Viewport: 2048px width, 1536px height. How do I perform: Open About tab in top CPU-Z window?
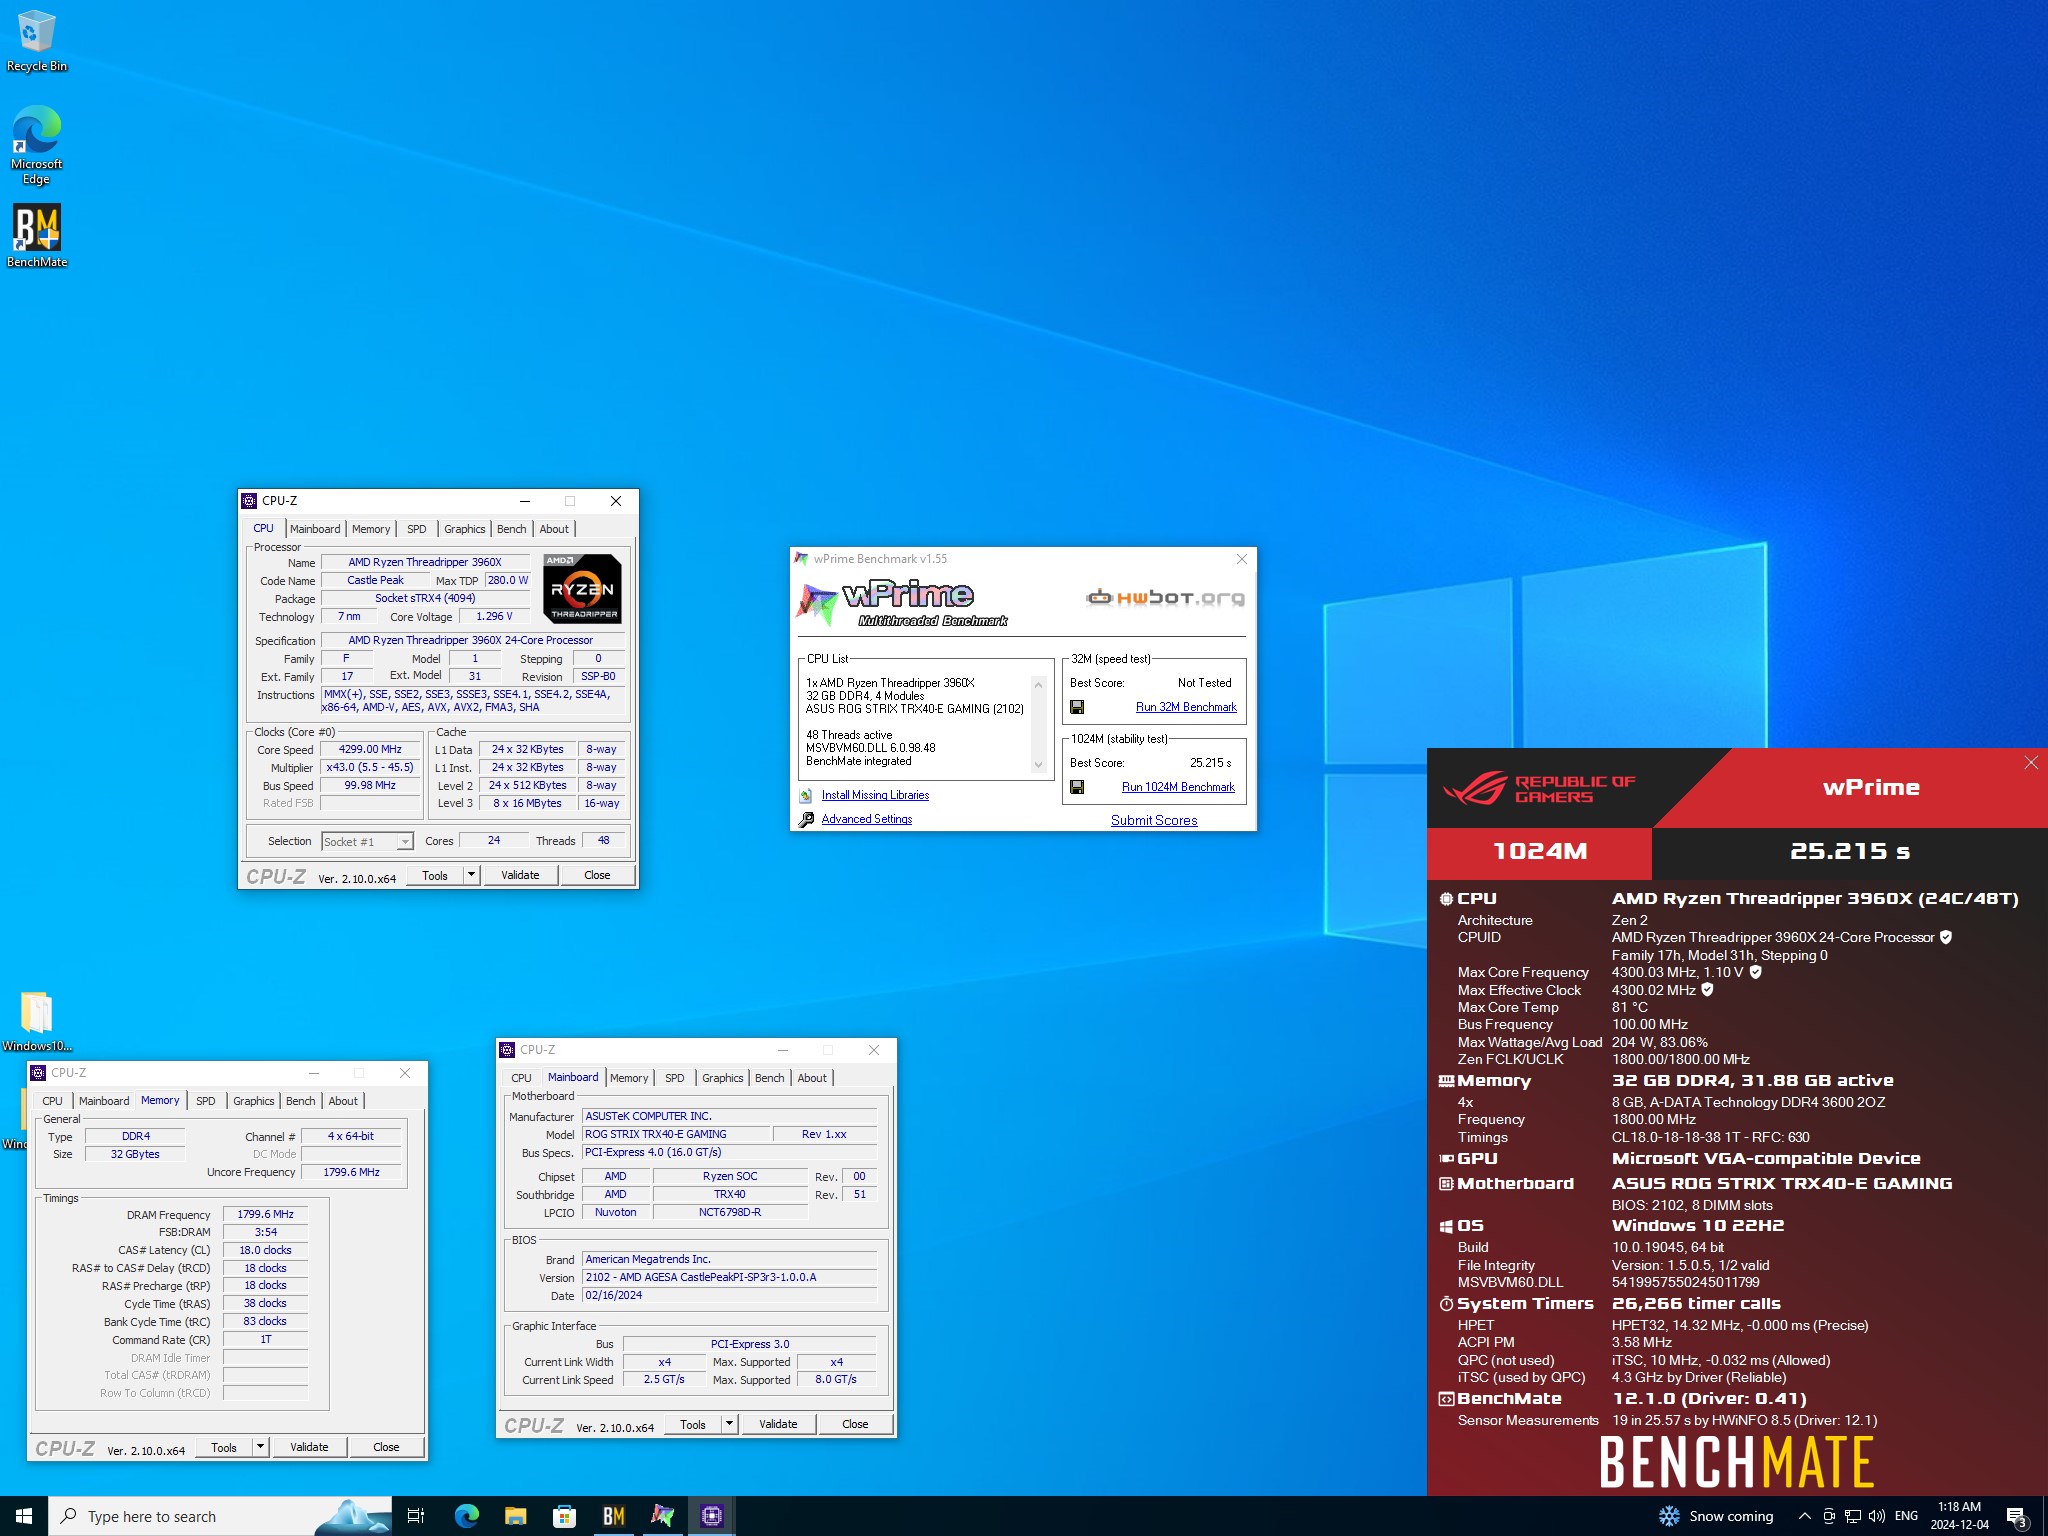[x=554, y=529]
